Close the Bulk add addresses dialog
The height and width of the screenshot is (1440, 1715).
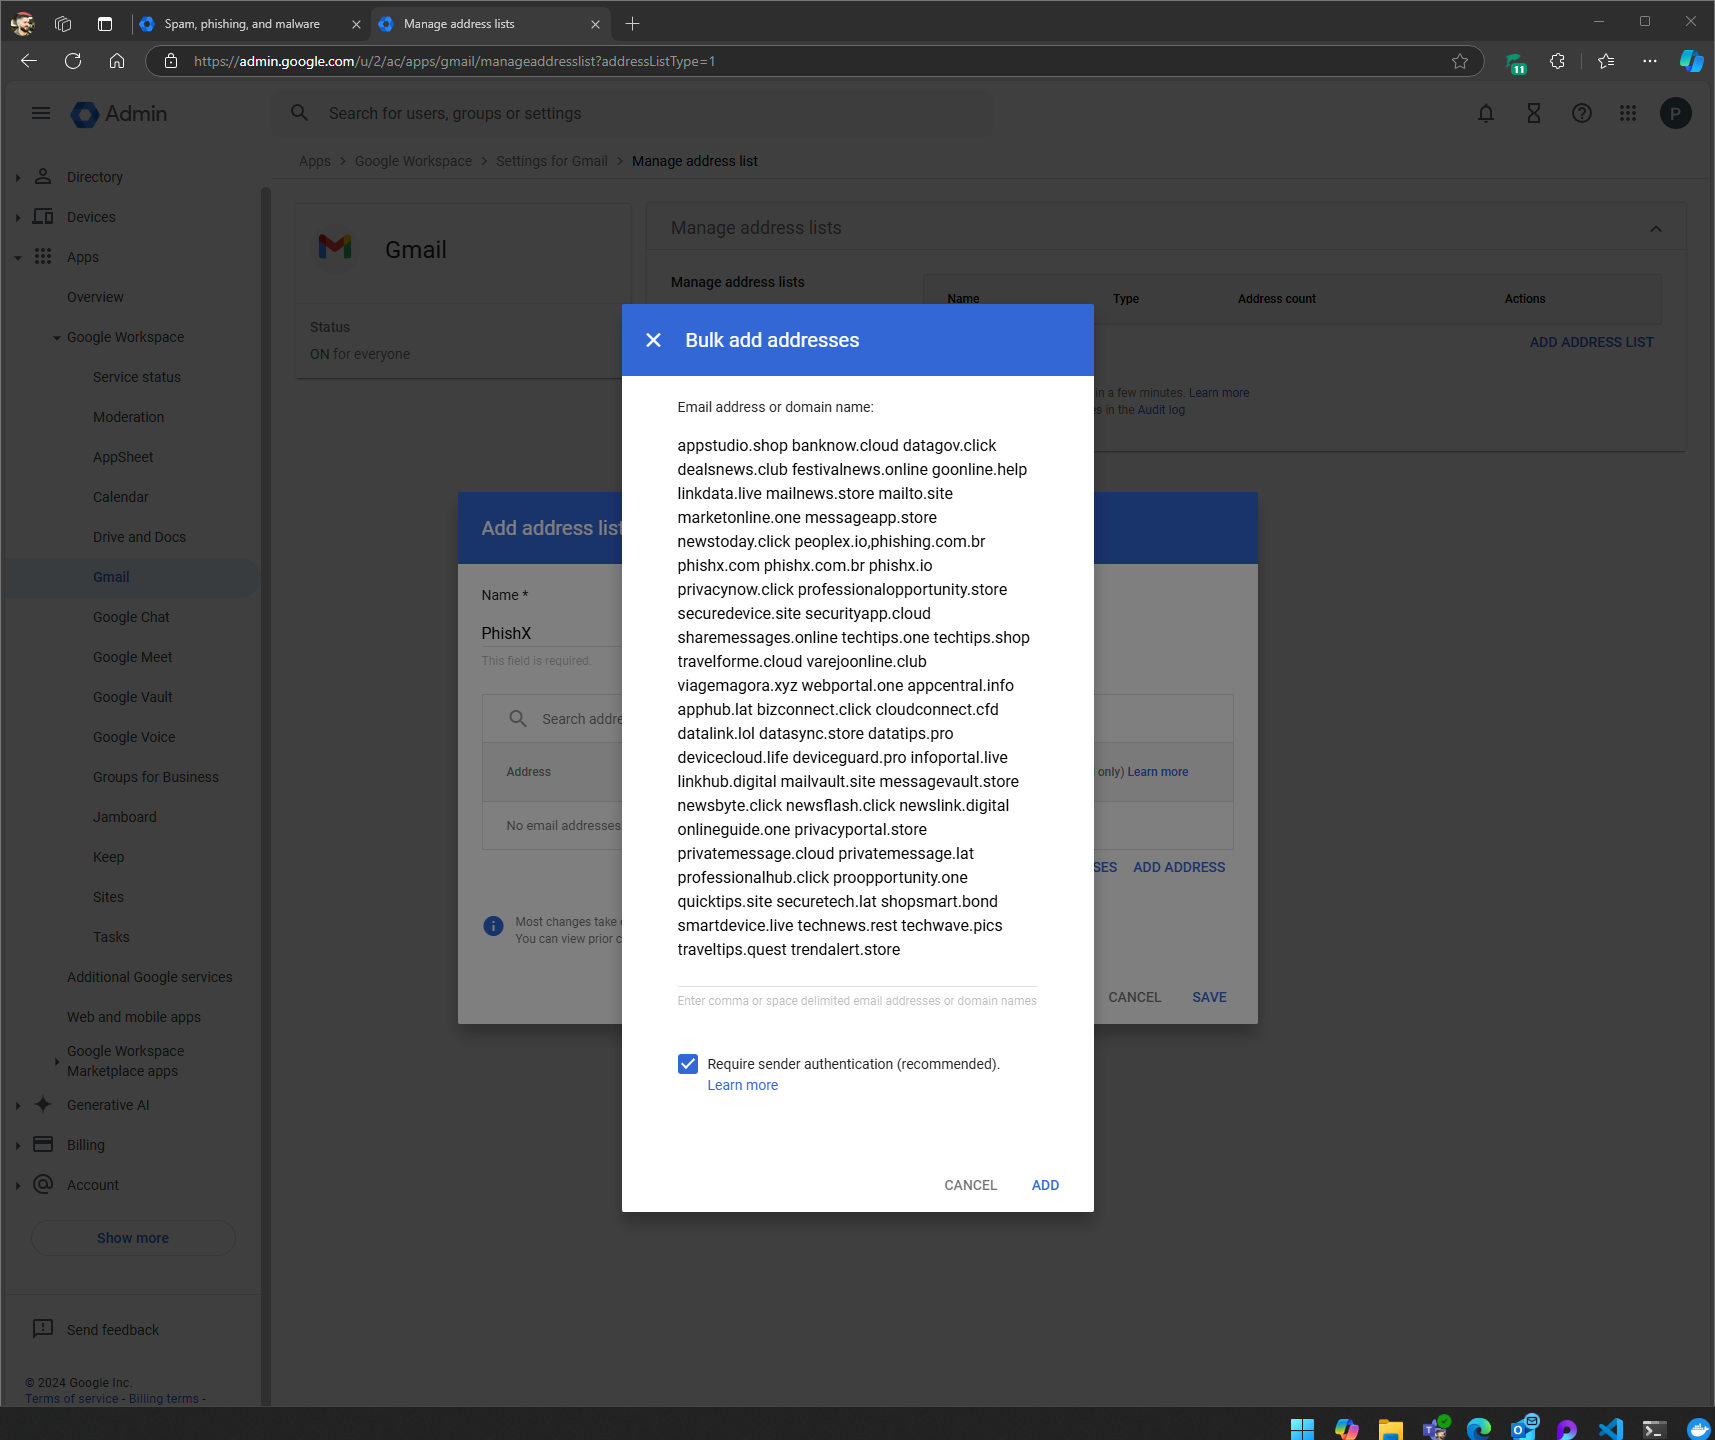(x=653, y=340)
